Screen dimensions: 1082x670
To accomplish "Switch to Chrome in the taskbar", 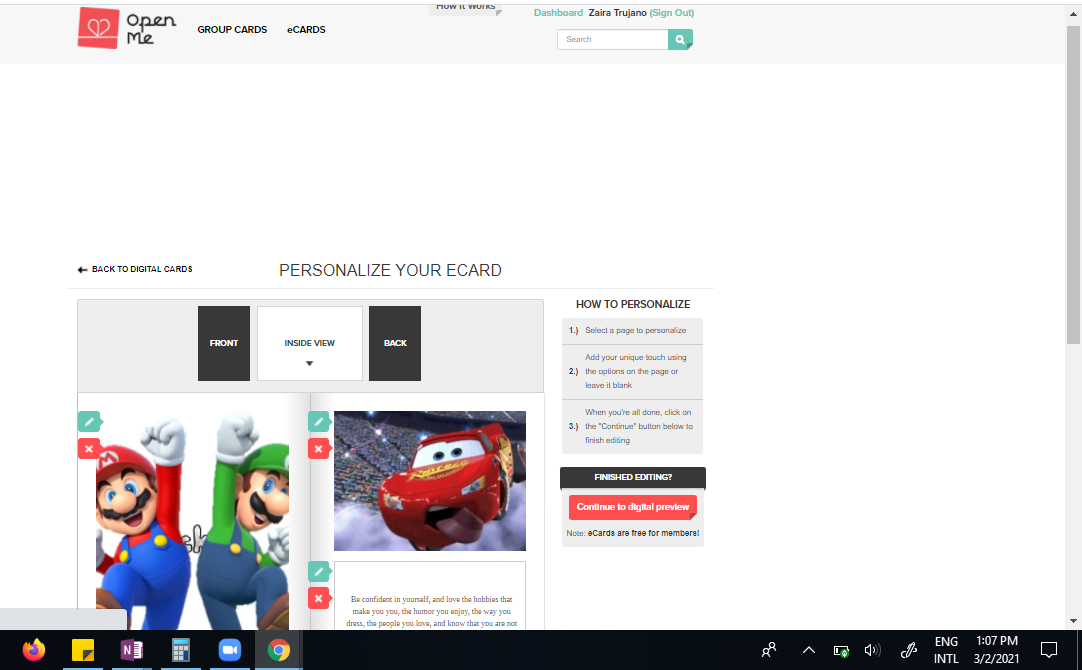I will tap(279, 650).
